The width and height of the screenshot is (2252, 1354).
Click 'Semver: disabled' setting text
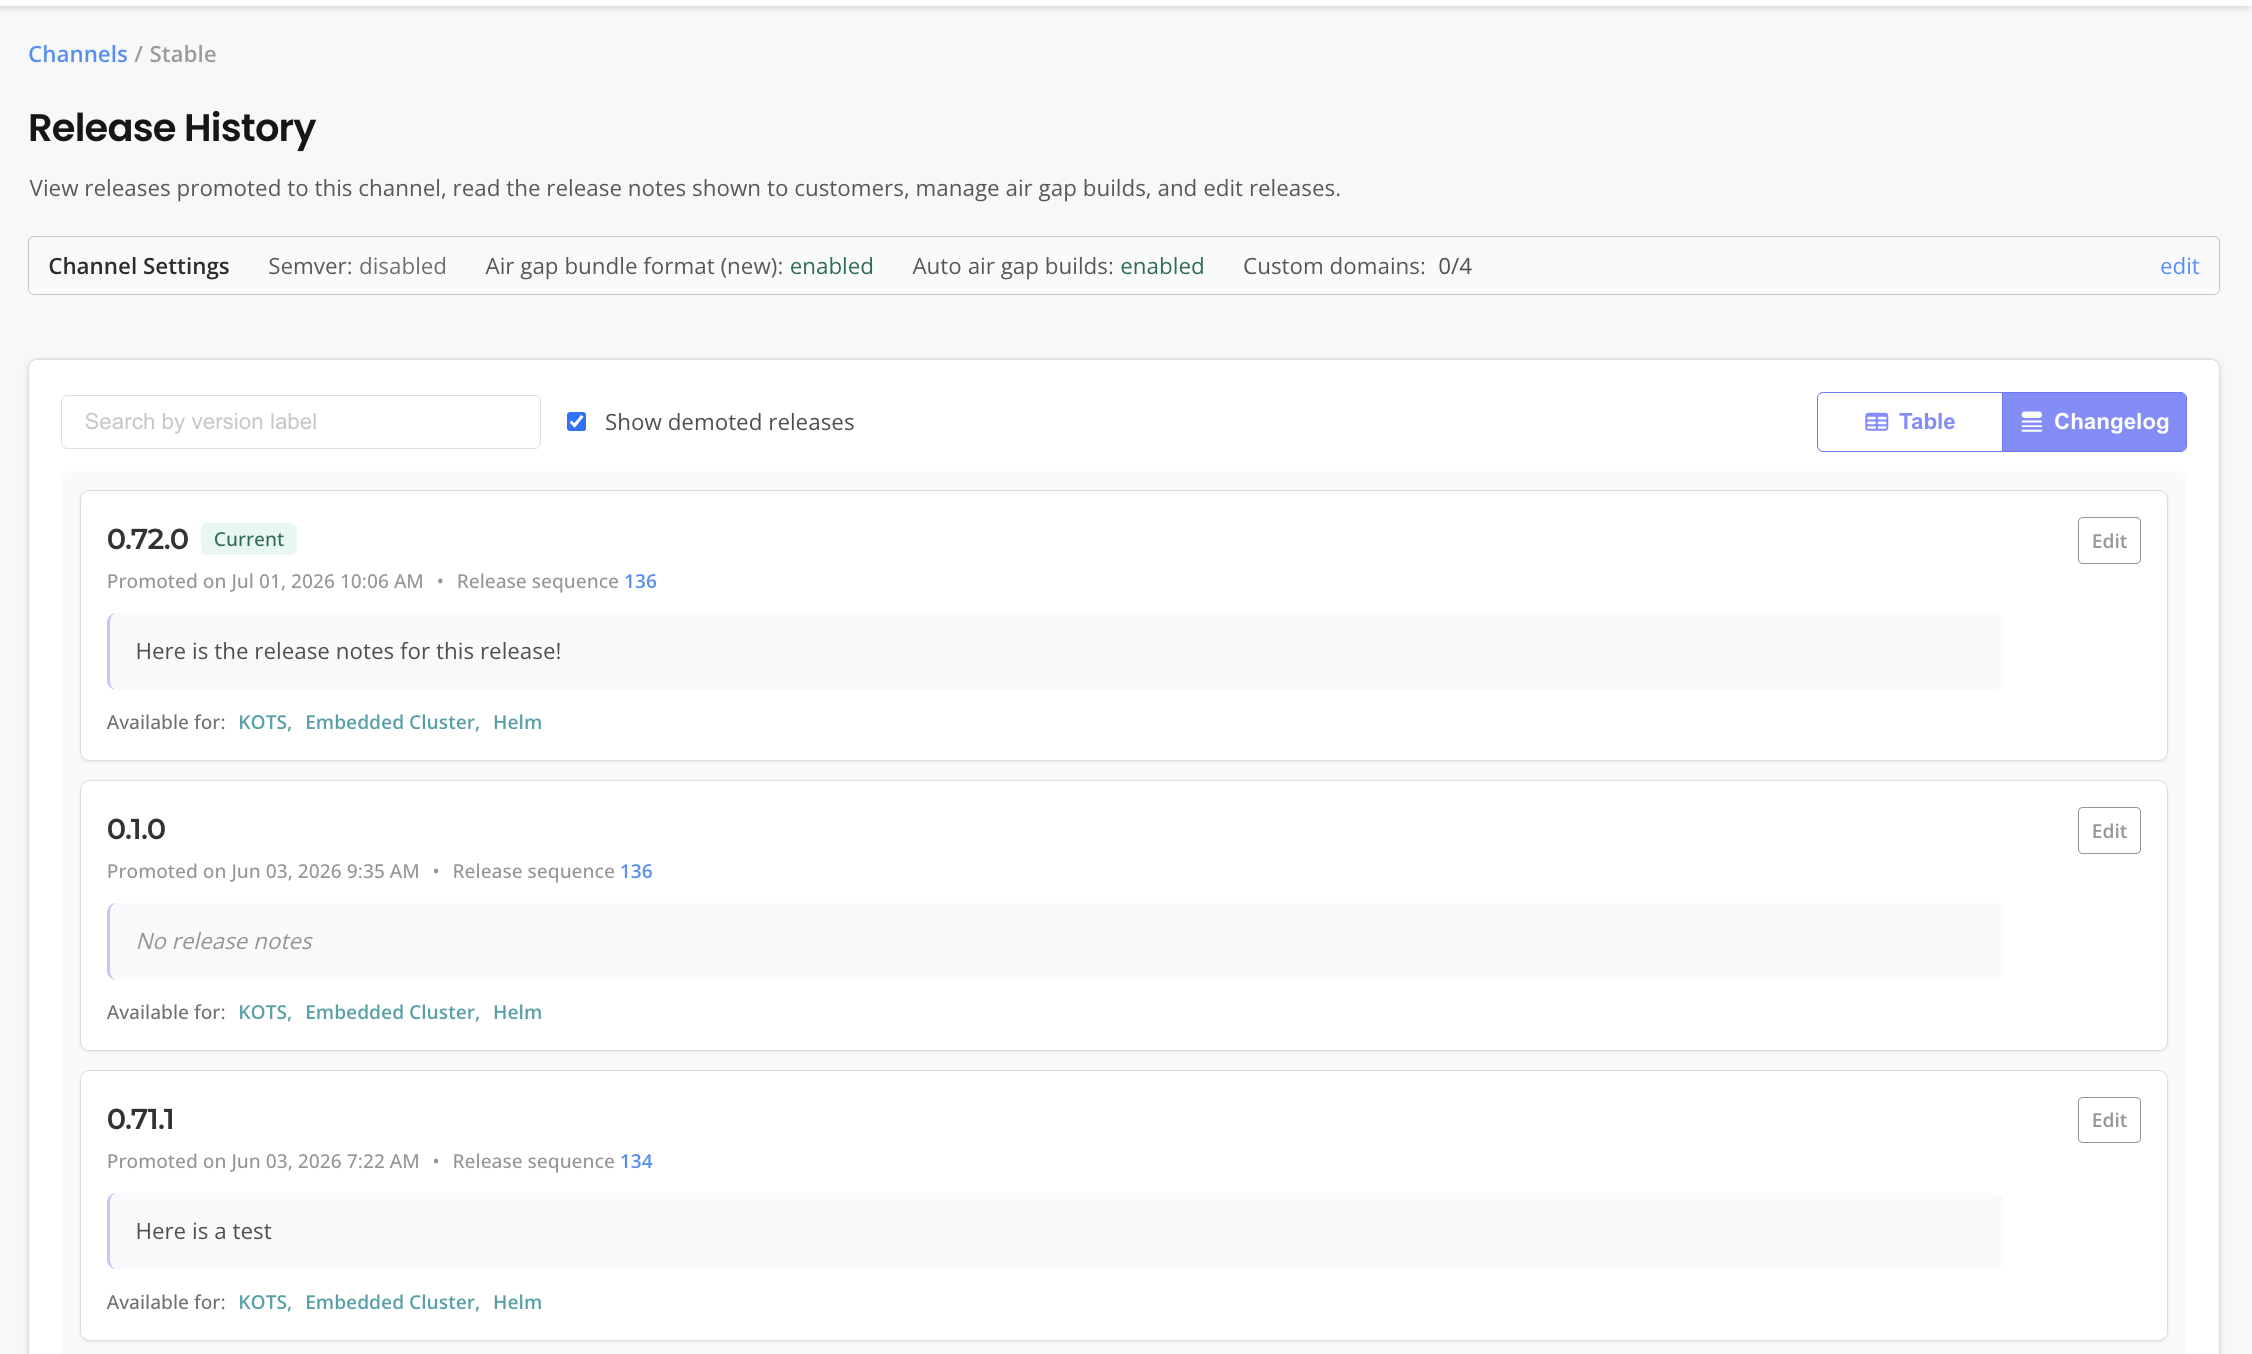[357, 266]
